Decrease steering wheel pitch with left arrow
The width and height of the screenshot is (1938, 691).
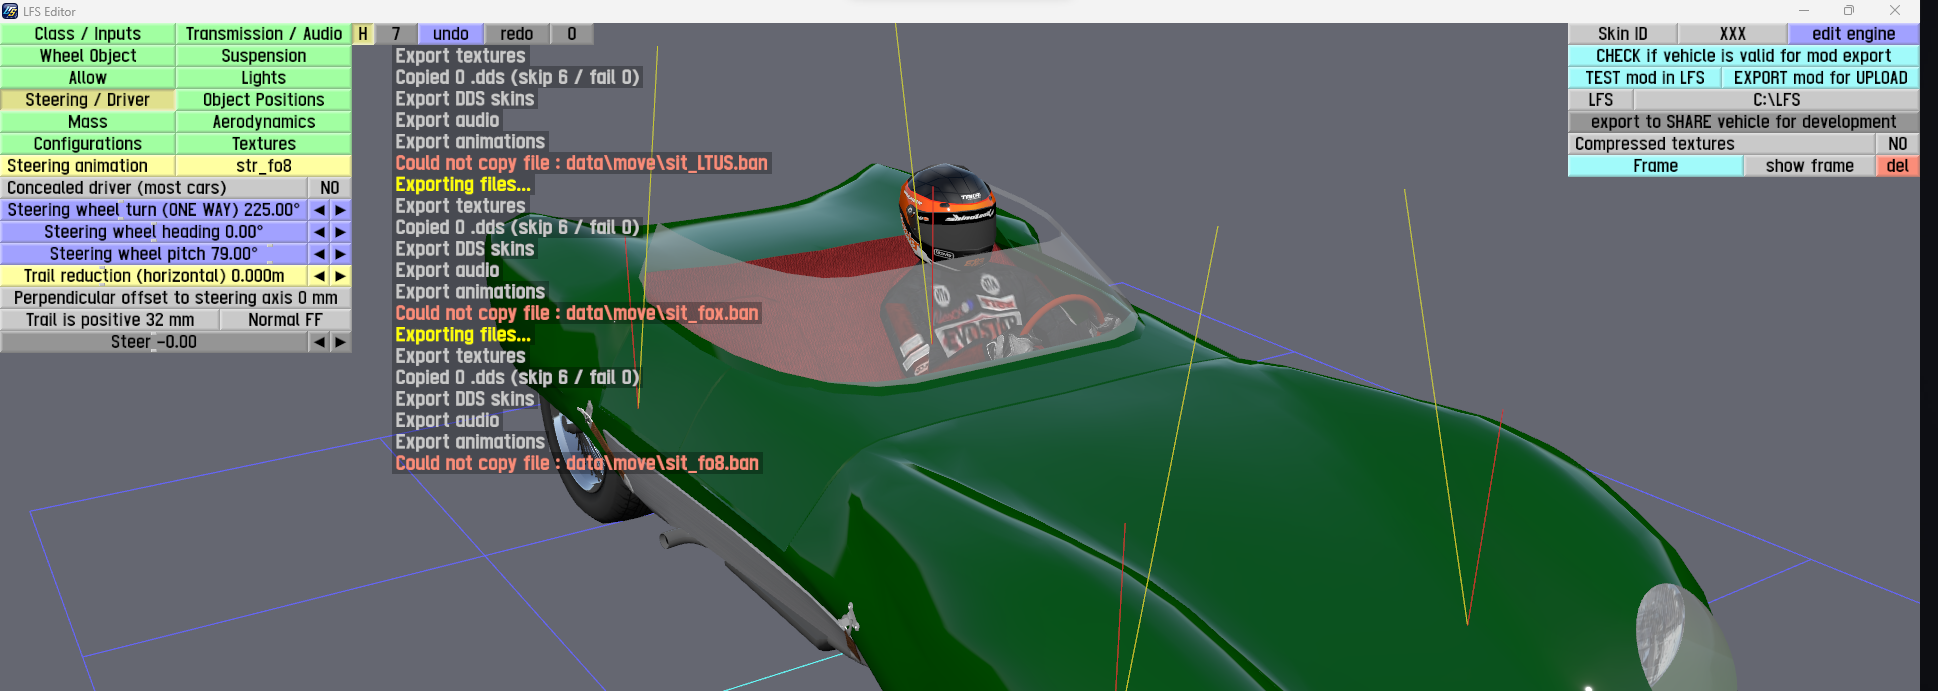tap(319, 254)
